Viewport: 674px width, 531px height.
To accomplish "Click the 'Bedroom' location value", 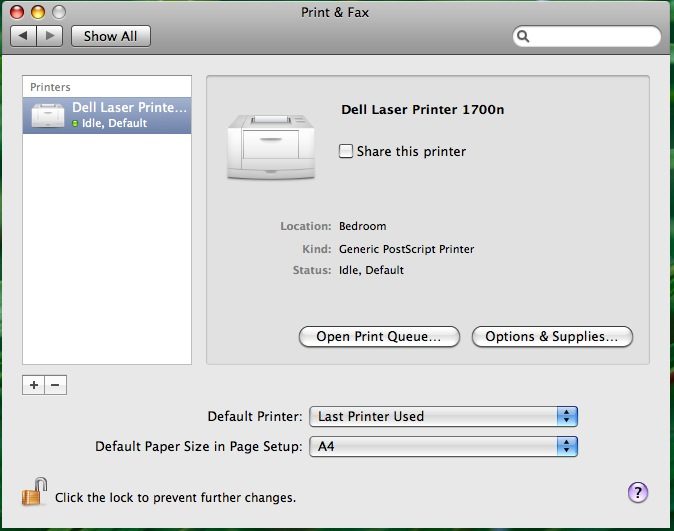I will [x=362, y=226].
